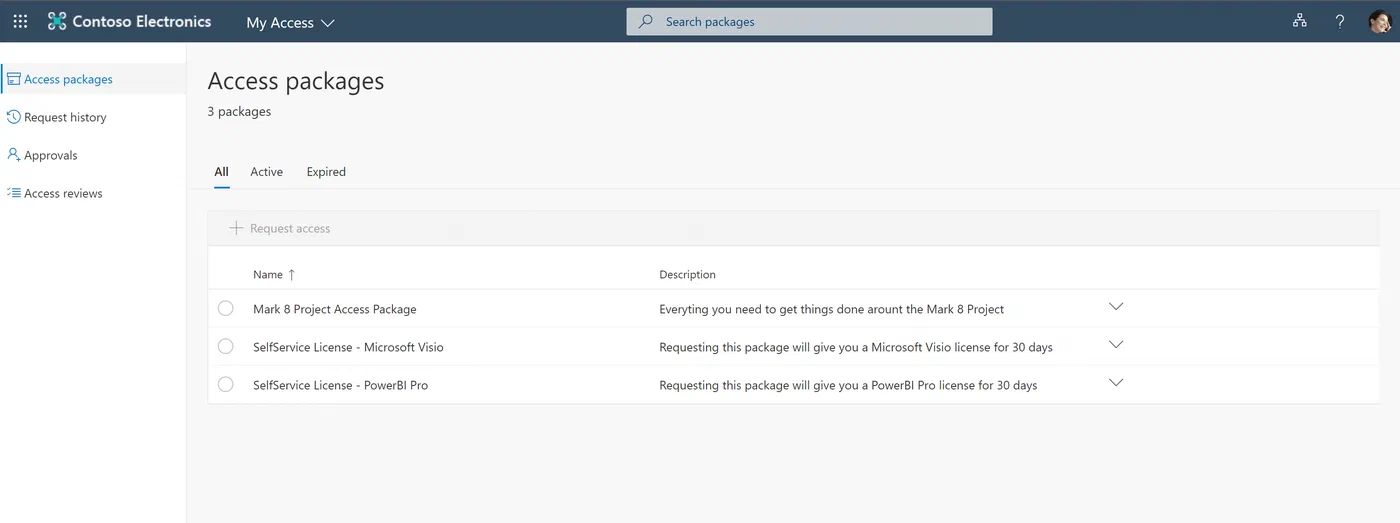Expand the Microsoft Visio license row details
Screen dimensions: 1400x523
click(1116, 345)
